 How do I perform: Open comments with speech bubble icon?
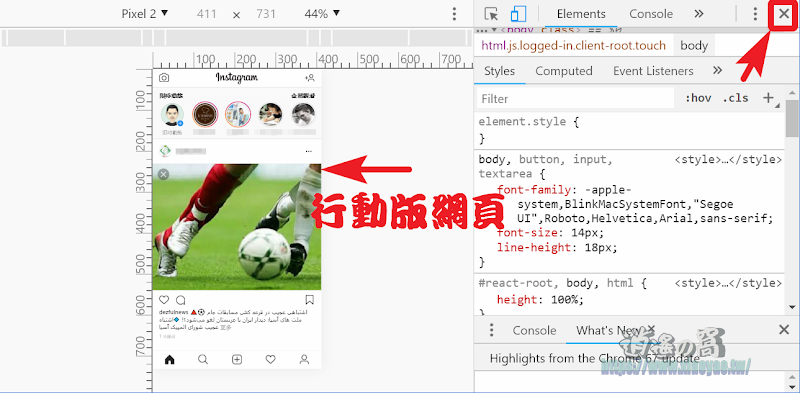(181, 300)
